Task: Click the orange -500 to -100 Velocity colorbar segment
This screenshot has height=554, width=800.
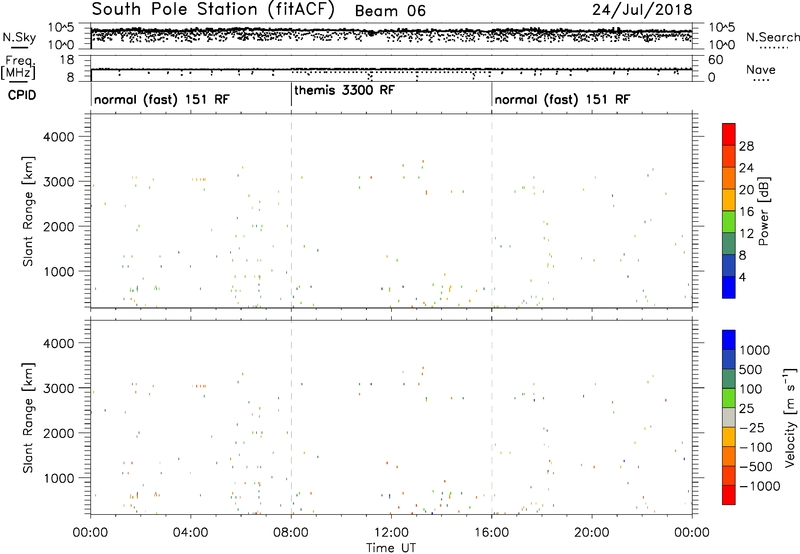Action: (729, 457)
